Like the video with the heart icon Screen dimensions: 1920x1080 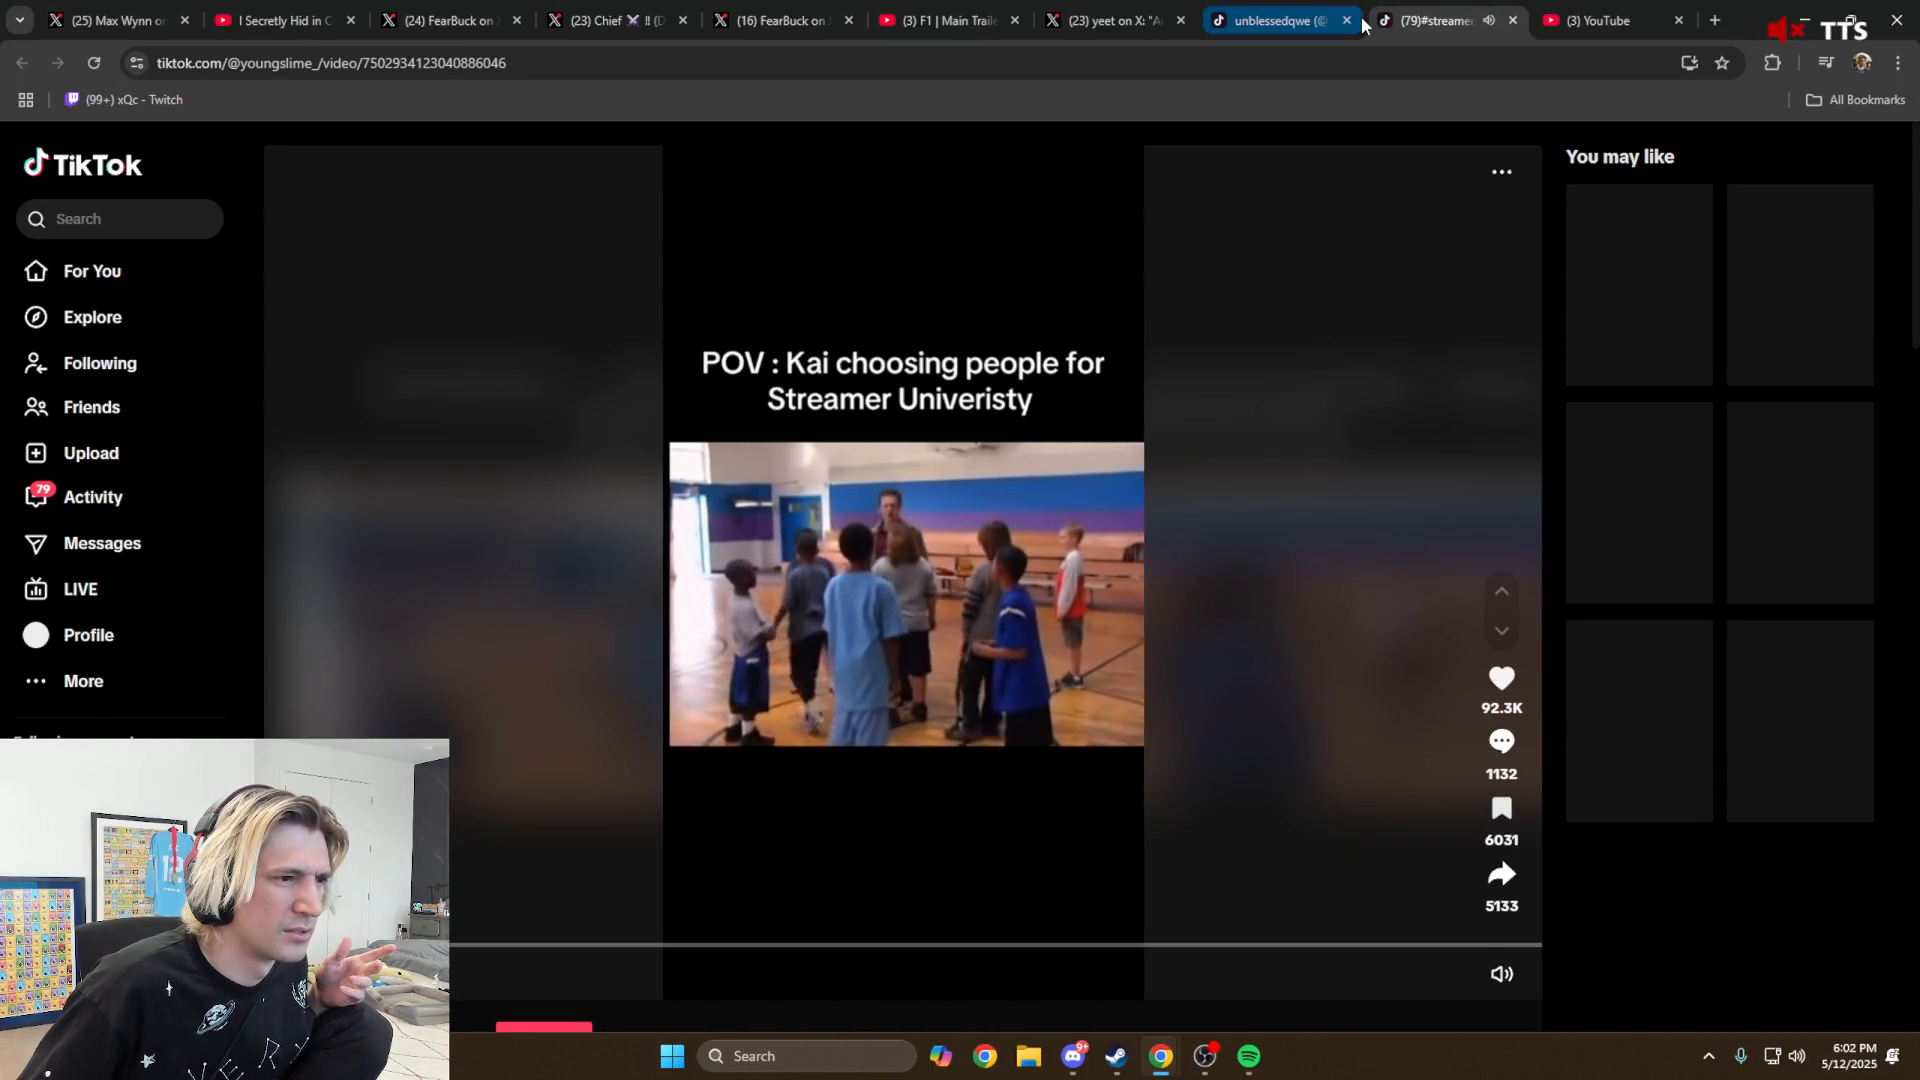tap(1501, 678)
